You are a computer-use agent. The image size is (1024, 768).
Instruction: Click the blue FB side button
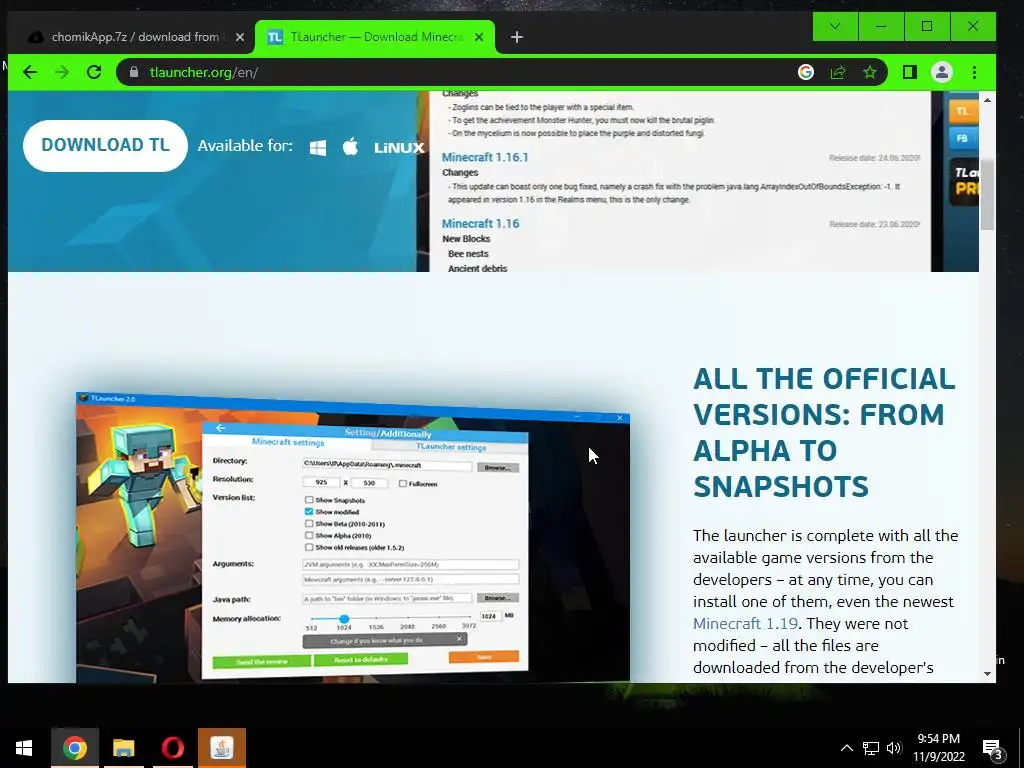[963, 138]
